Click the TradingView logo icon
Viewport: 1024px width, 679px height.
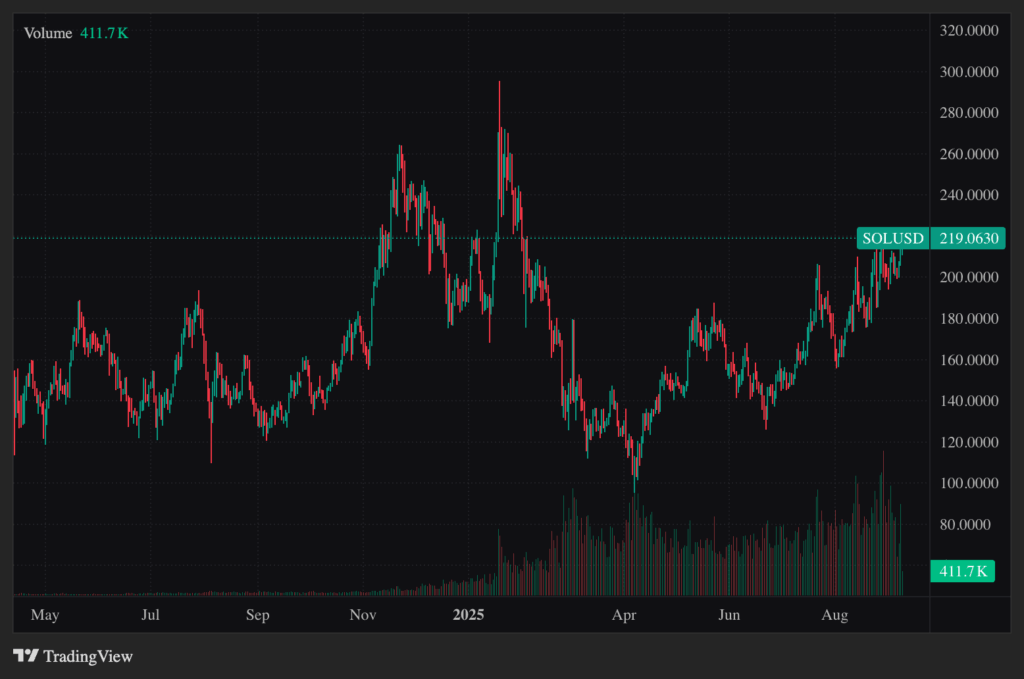25,656
